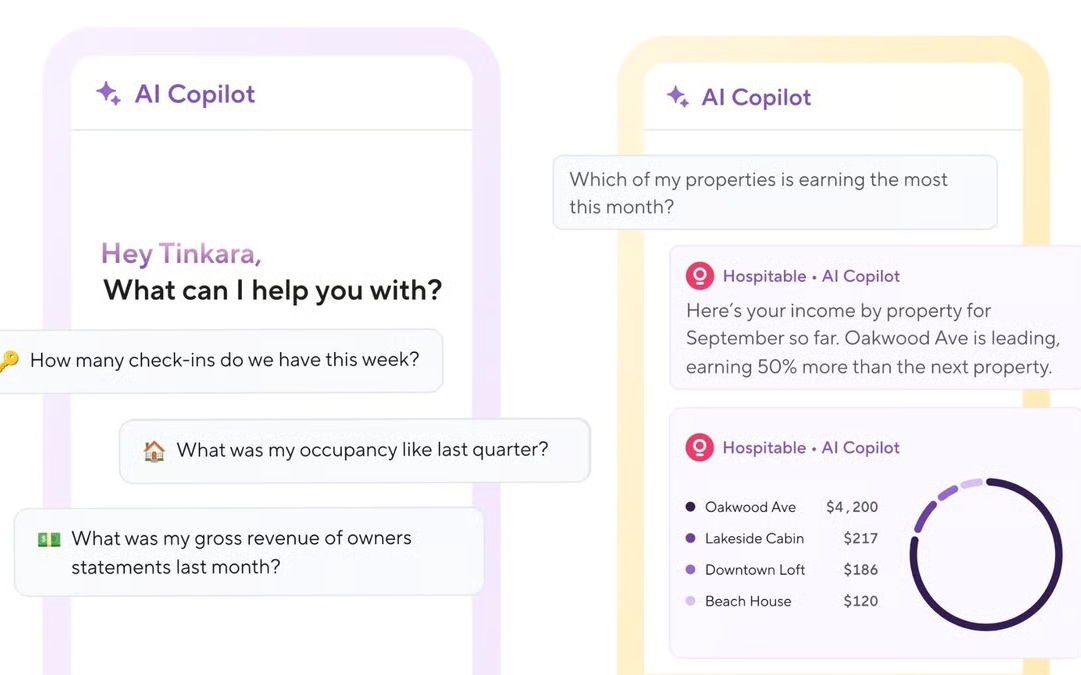Click 'Hospitable • AI Copilot' label on chart card
This screenshot has height=675, width=1081.
pyautogui.click(x=811, y=447)
